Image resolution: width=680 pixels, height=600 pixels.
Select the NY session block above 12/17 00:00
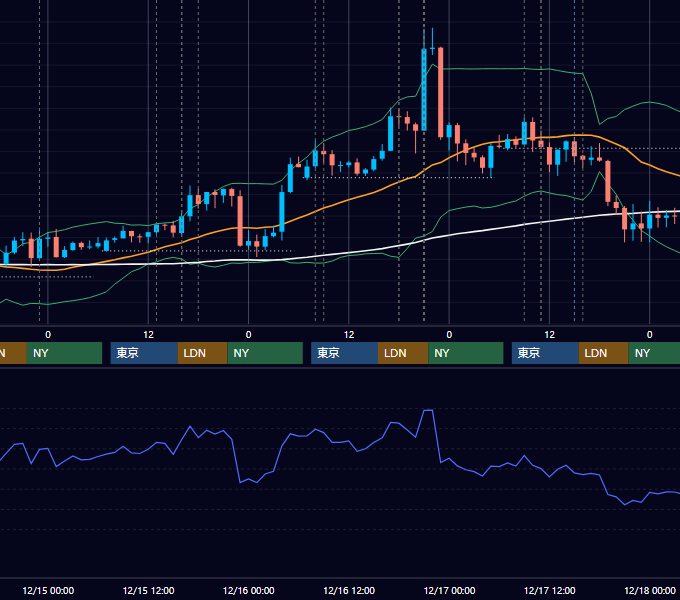point(466,353)
